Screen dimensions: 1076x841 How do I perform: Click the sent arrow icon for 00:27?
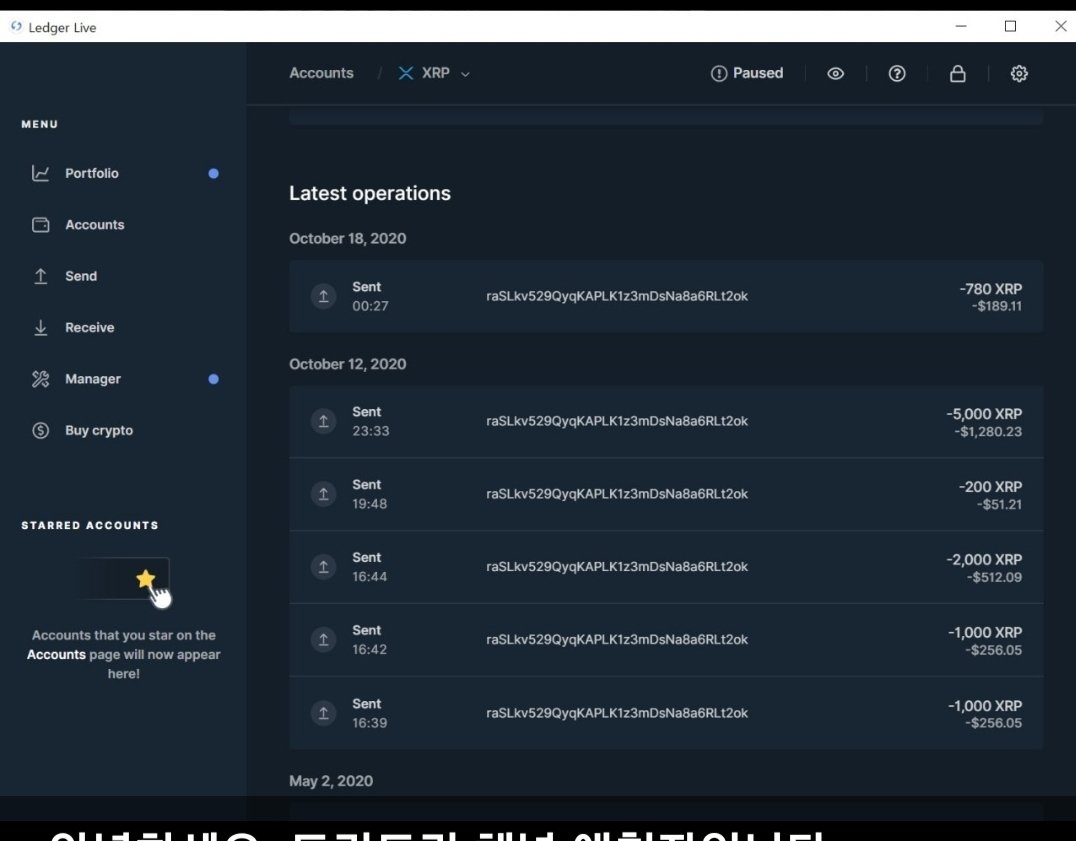coord(323,296)
